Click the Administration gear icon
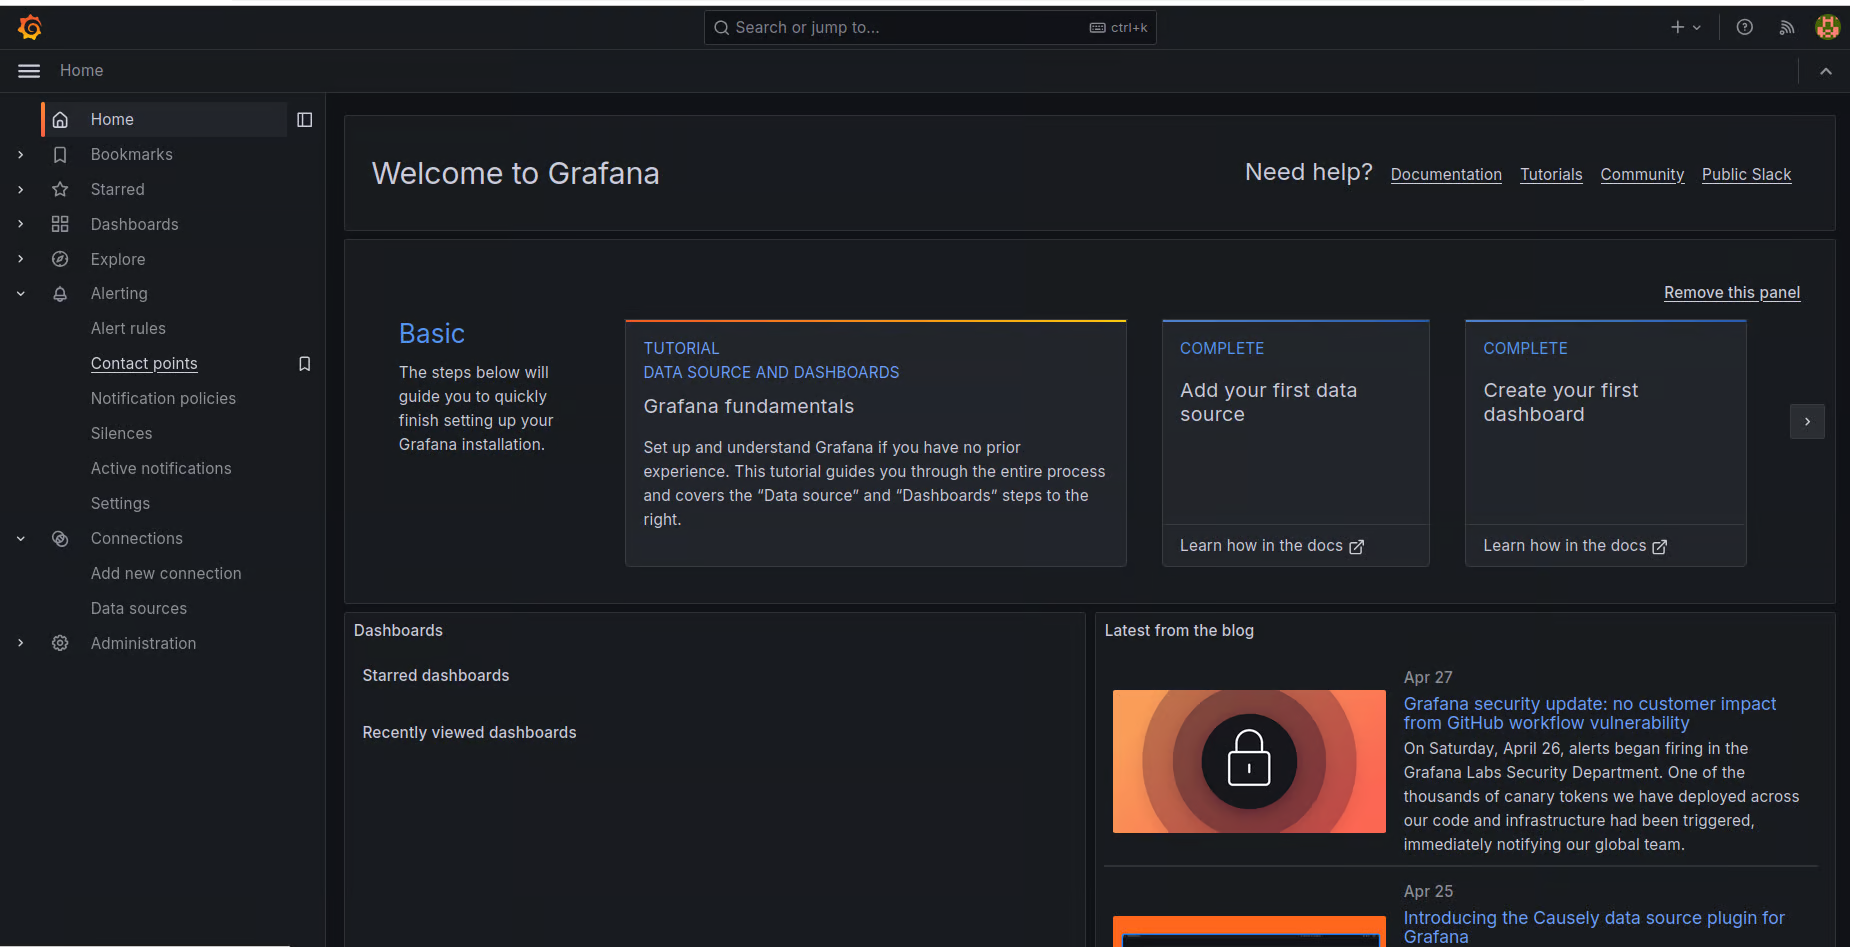 [x=60, y=643]
